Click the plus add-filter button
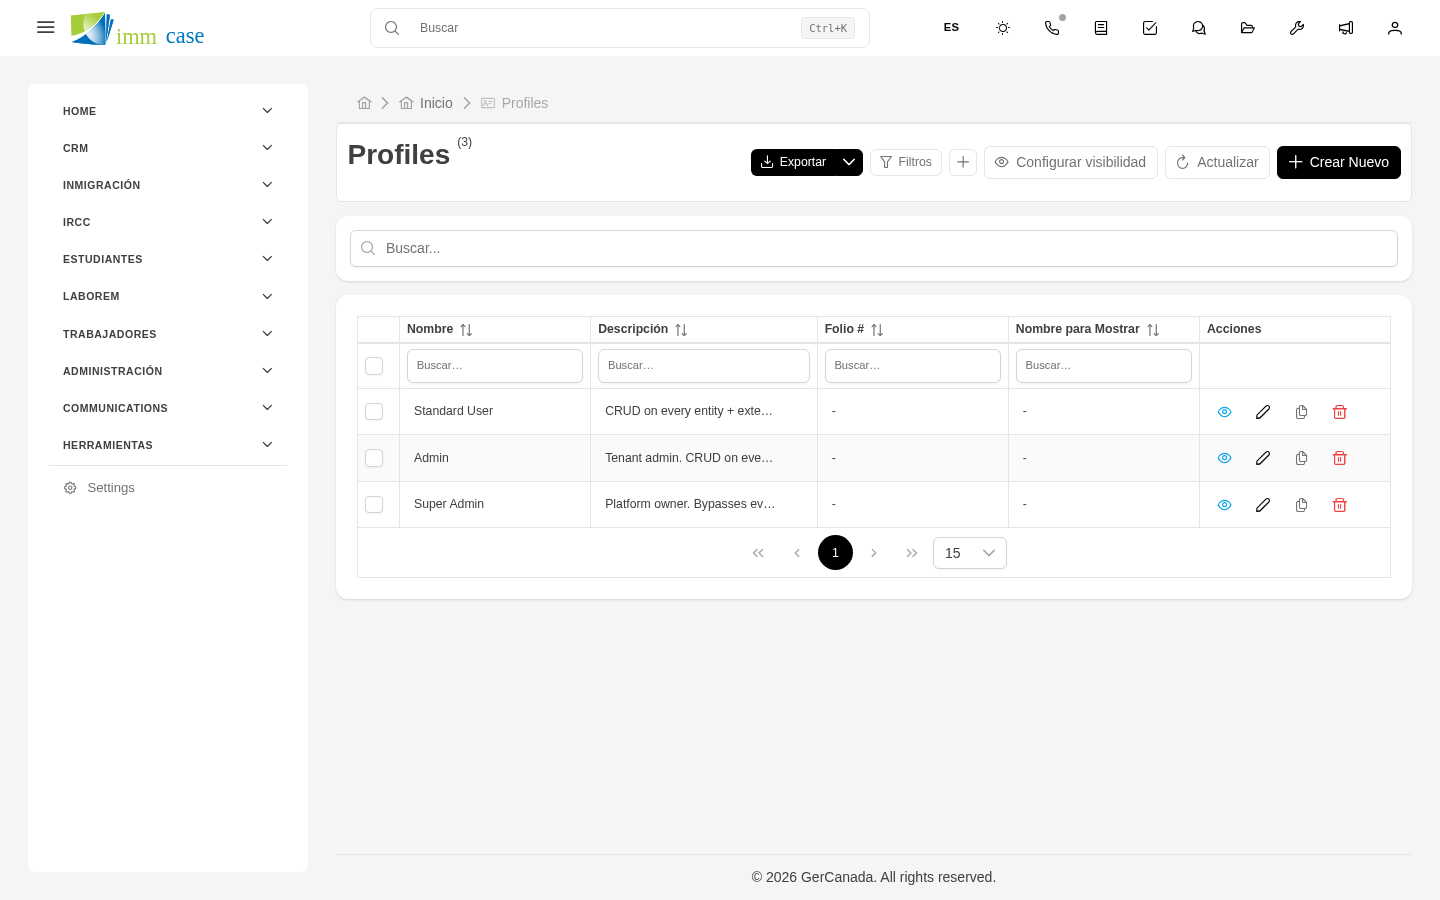The height and width of the screenshot is (900, 1440). [963, 162]
